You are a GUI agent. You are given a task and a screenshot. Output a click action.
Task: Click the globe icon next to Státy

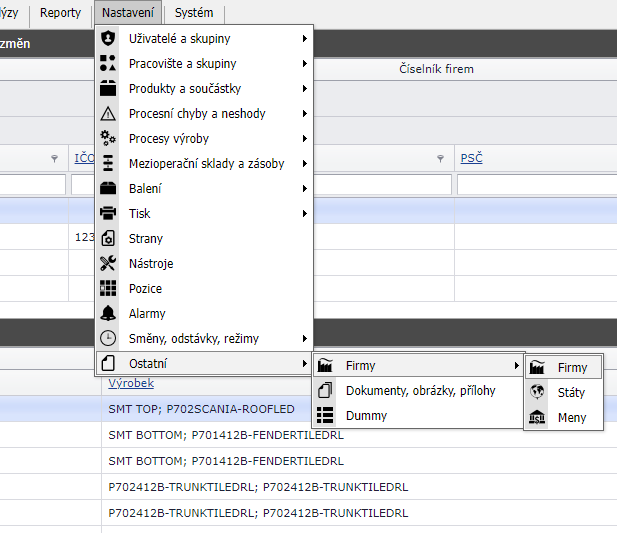537,393
